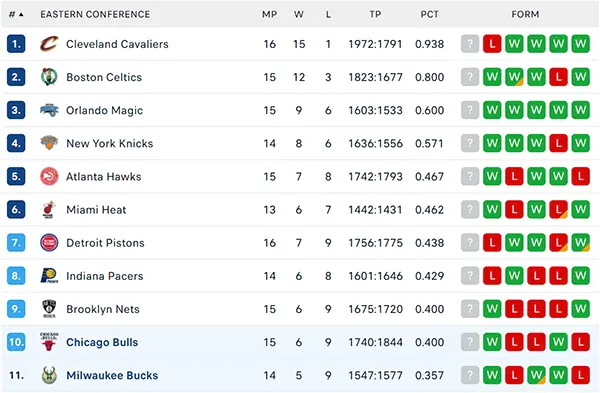Image resolution: width=600 pixels, height=393 pixels.
Task: Click Milwaukee Bucks' last L form badge
Action: tap(580, 375)
